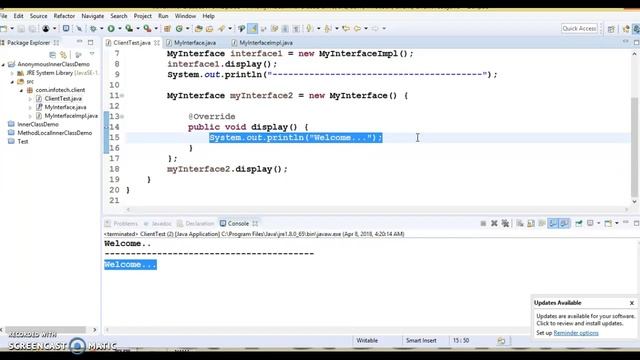Screen dimensions: 640x360
Task: Click the New Java Class icon
Action: coord(179,29)
